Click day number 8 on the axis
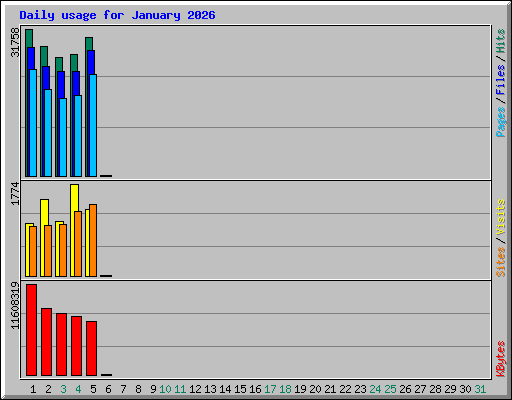Image resolution: width=512 pixels, height=400 pixels. click(138, 389)
